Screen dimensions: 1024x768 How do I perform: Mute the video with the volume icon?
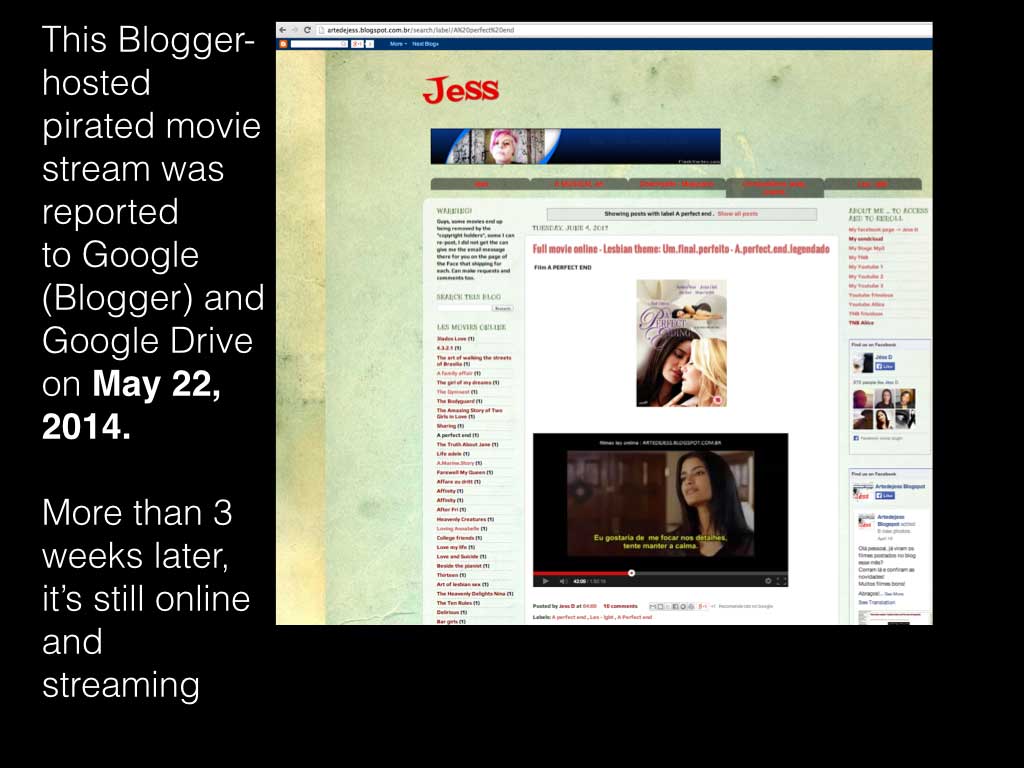[562, 581]
